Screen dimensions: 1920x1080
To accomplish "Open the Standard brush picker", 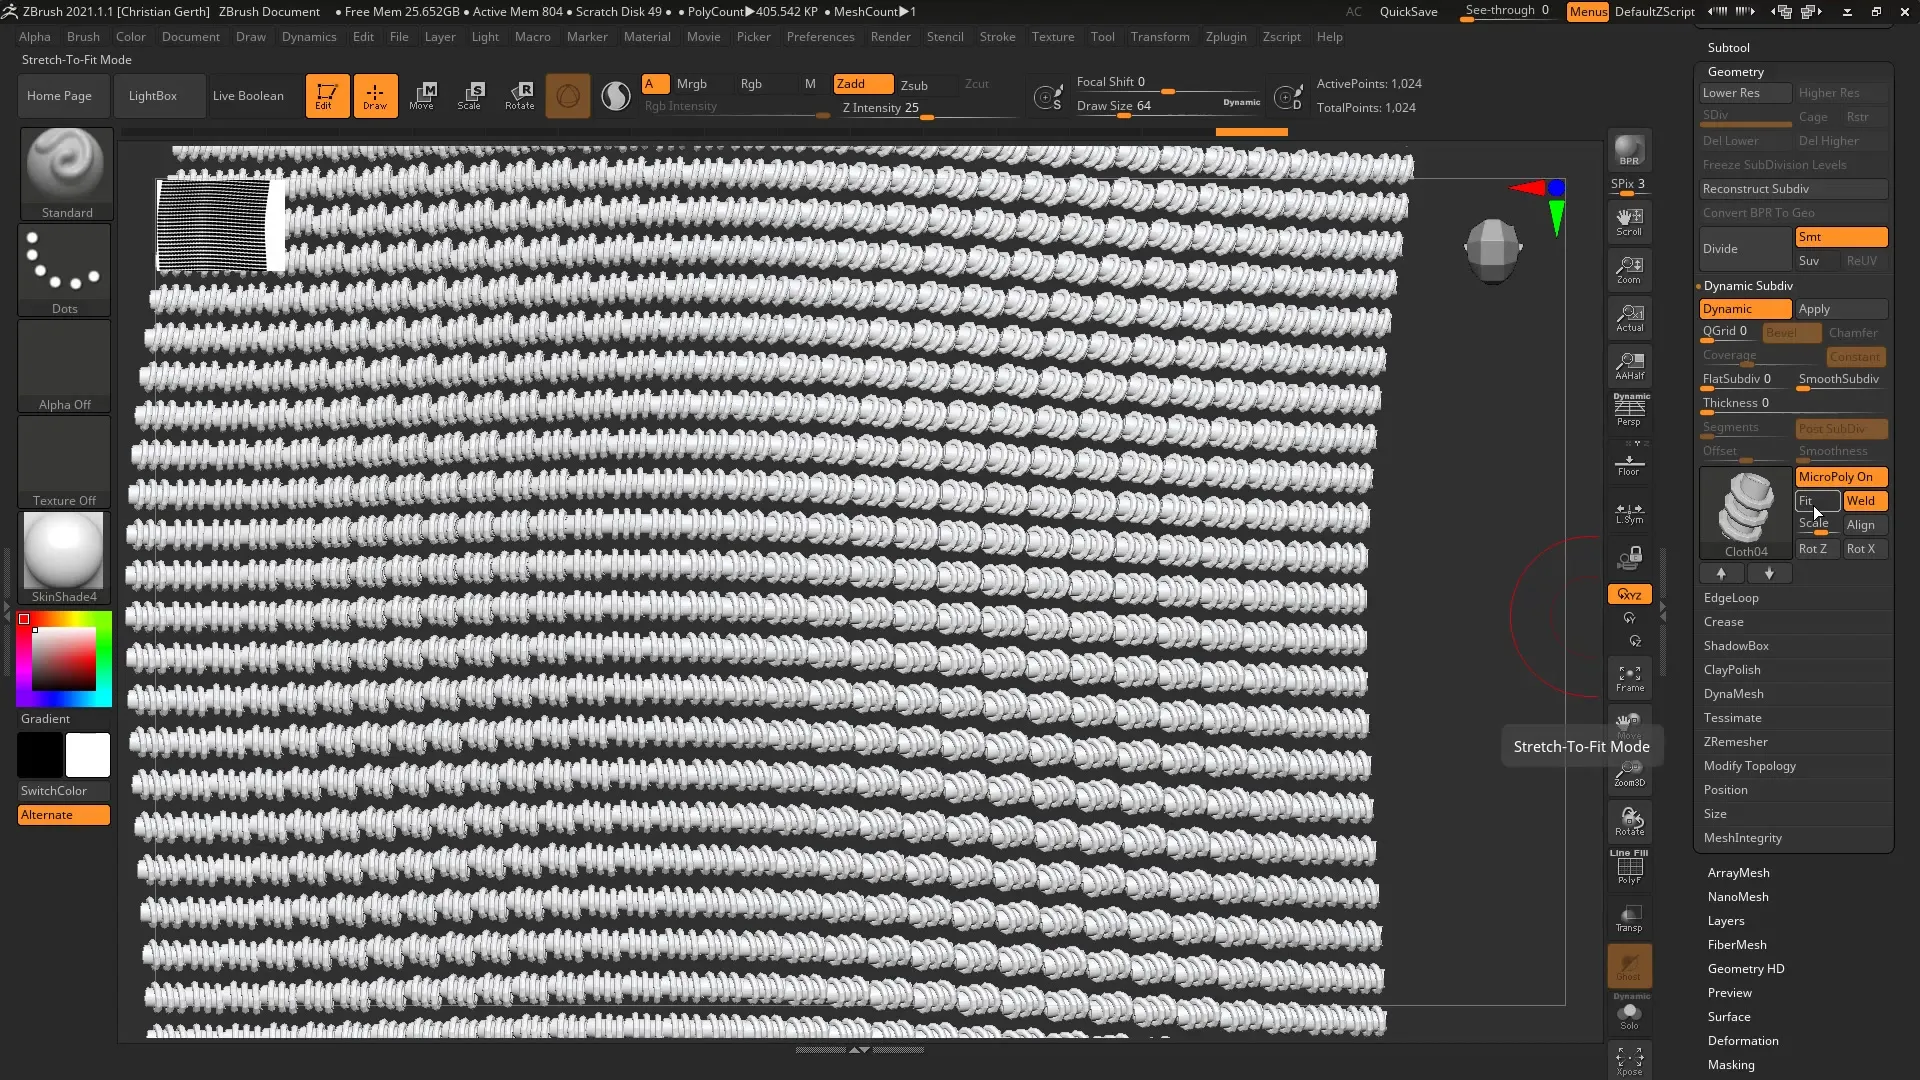I will (66, 173).
